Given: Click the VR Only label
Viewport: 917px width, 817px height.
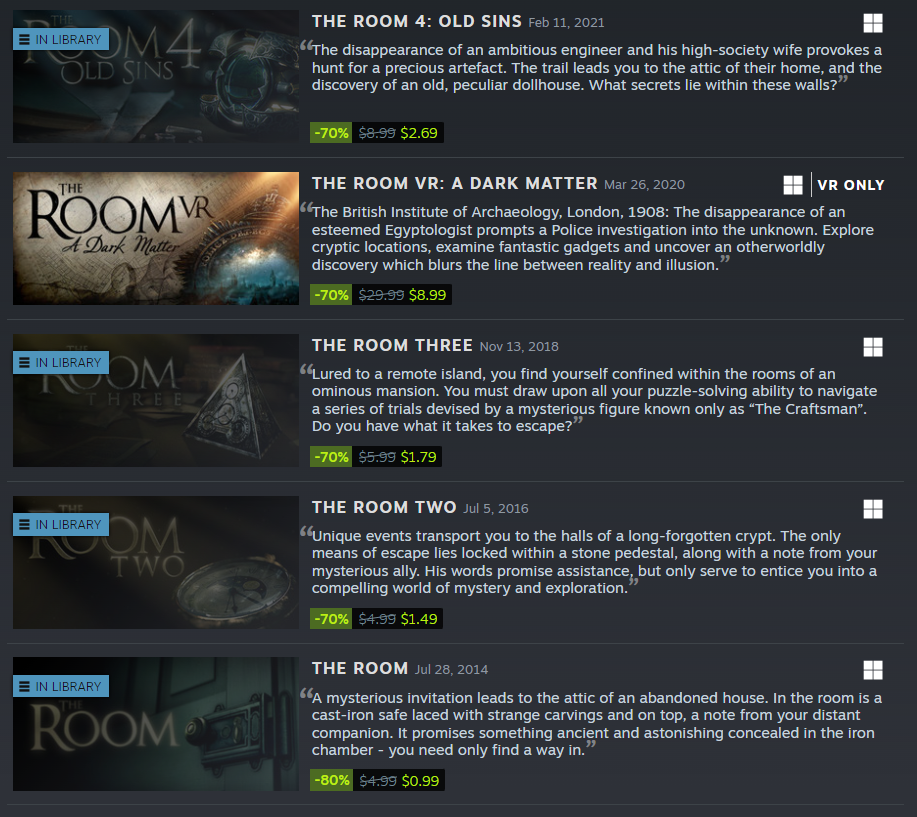Looking at the screenshot, I should click(850, 185).
